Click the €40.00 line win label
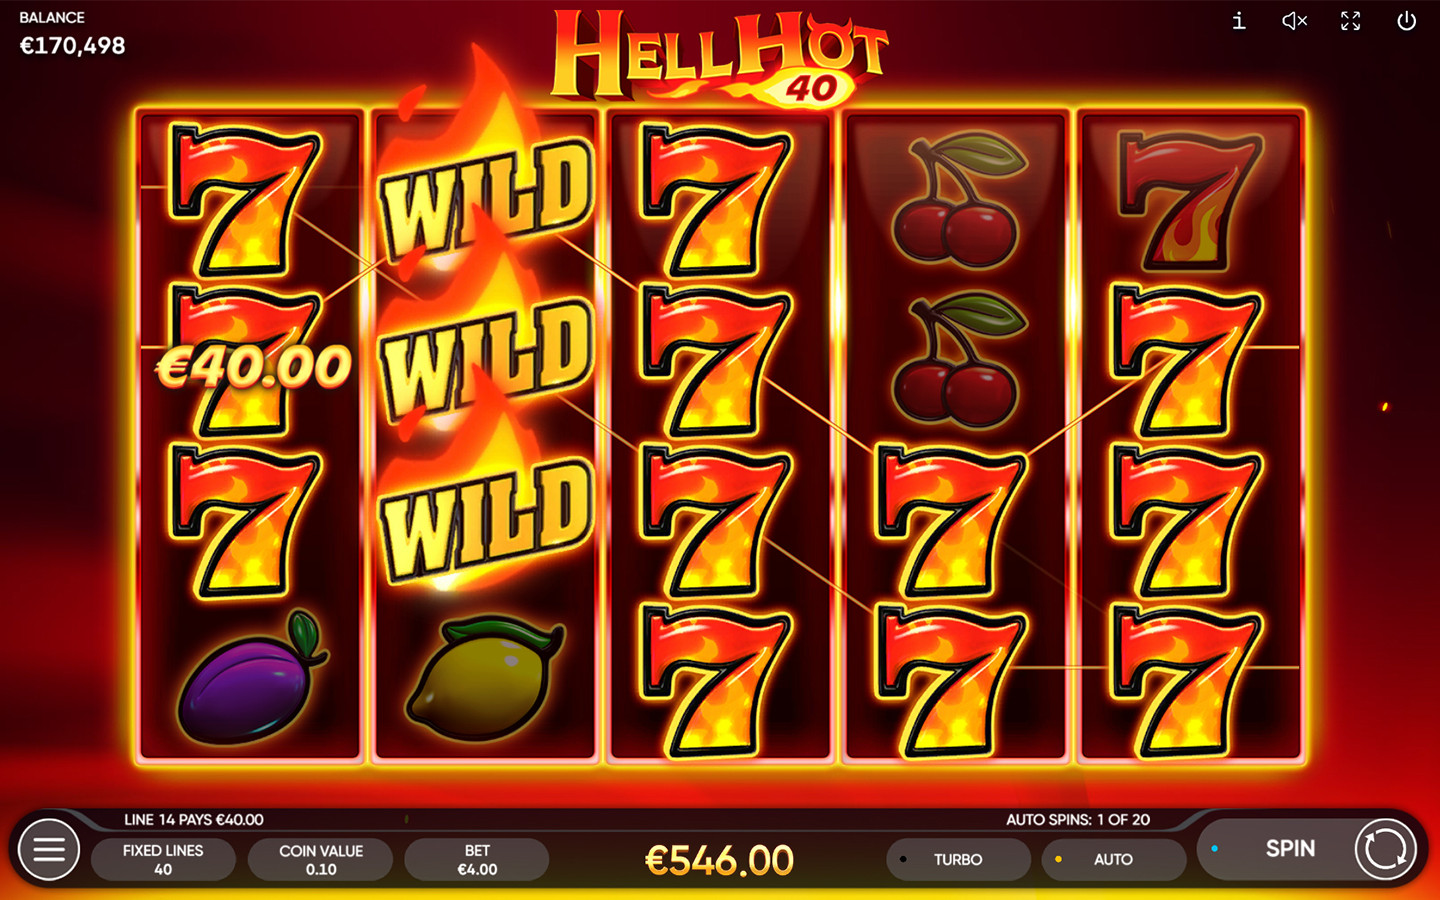Viewport: 1440px width, 900px height. pyautogui.click(x=253, y=367)
